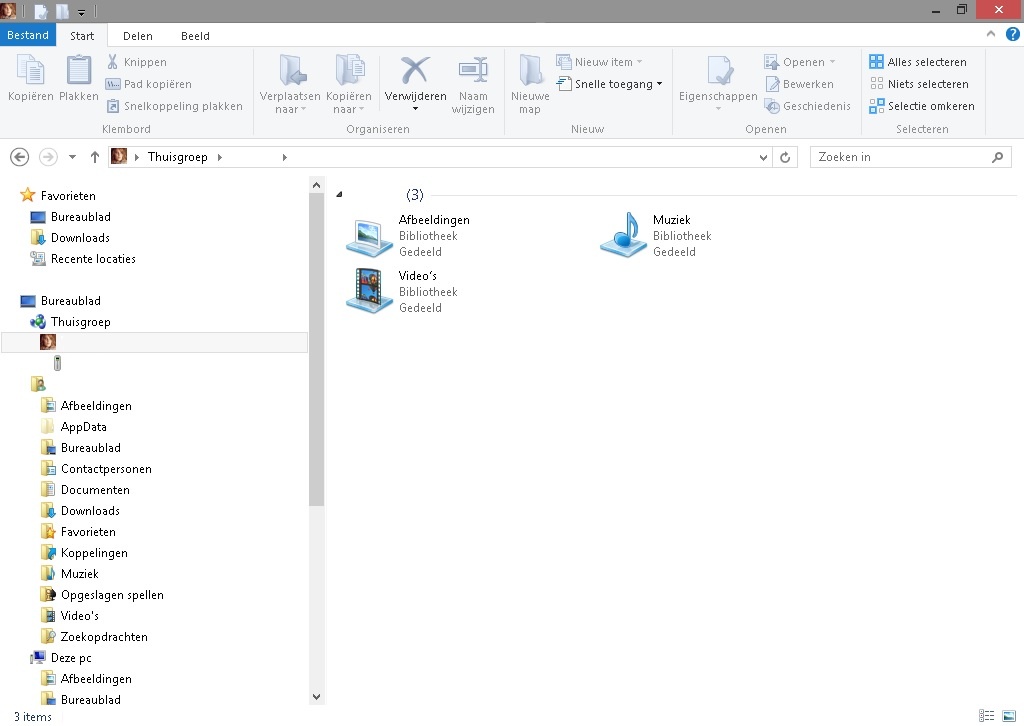
Task: Open address bar history dropdown
Action: 763,157
